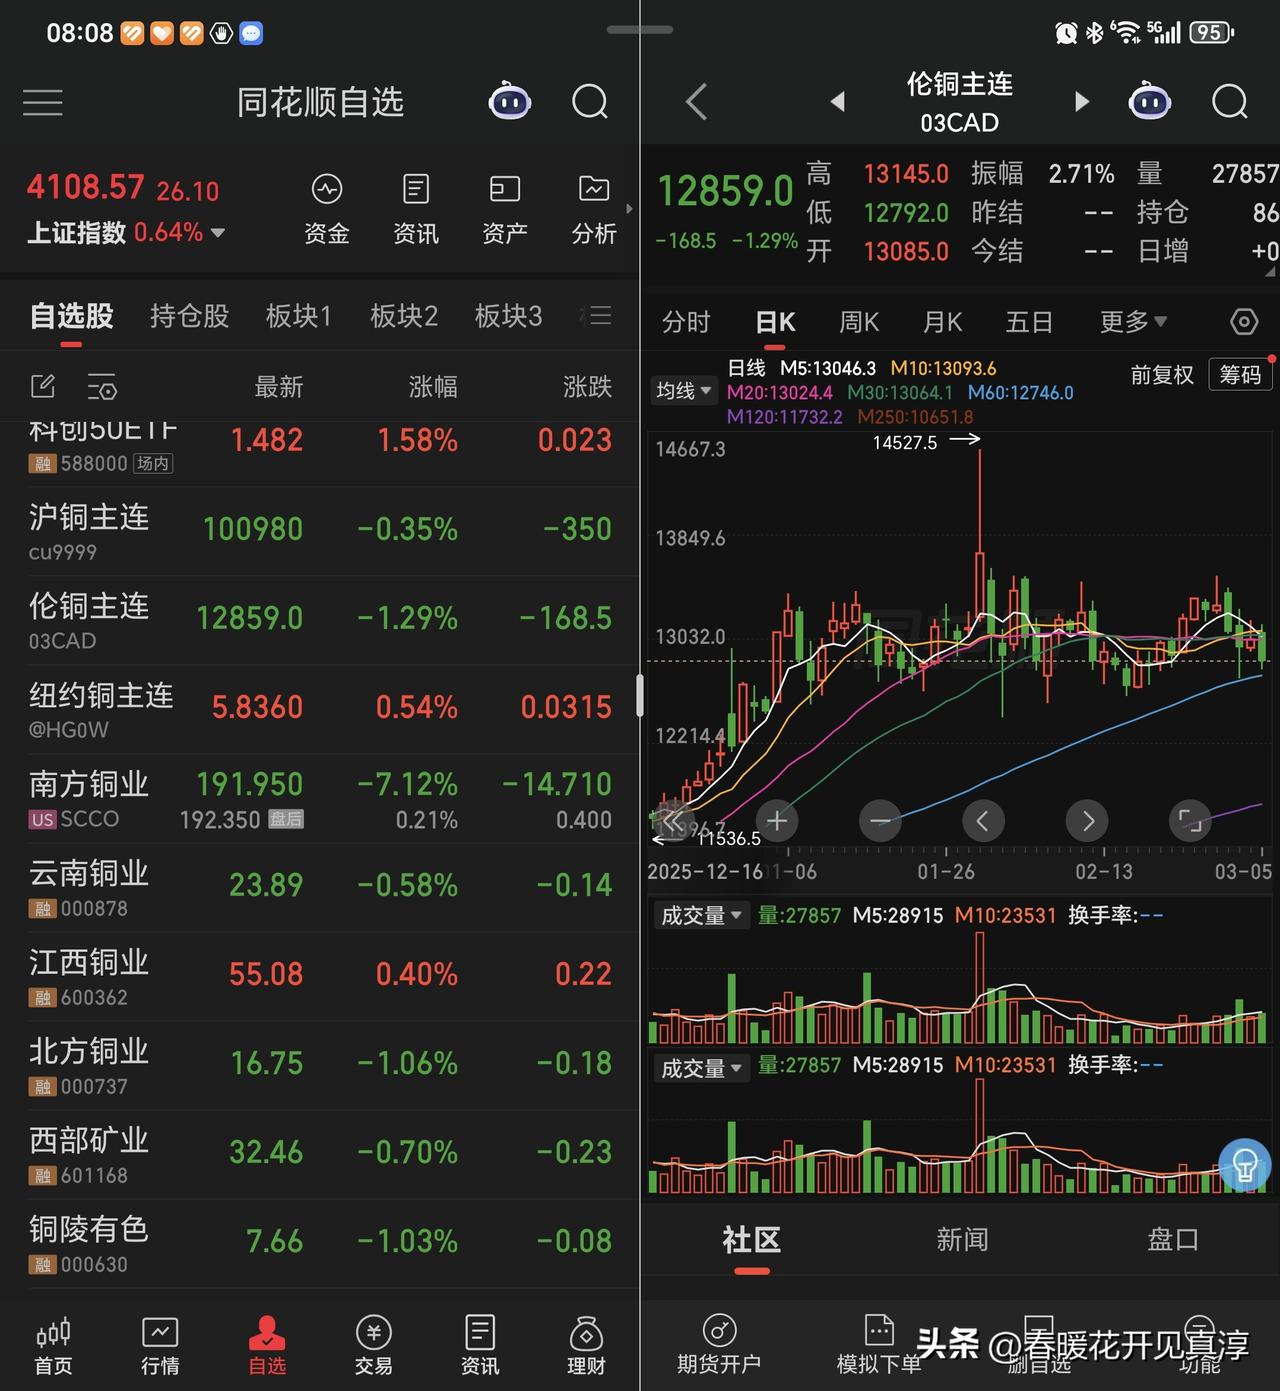Open 交易 in the bottom navigation

pos(373,1346)
